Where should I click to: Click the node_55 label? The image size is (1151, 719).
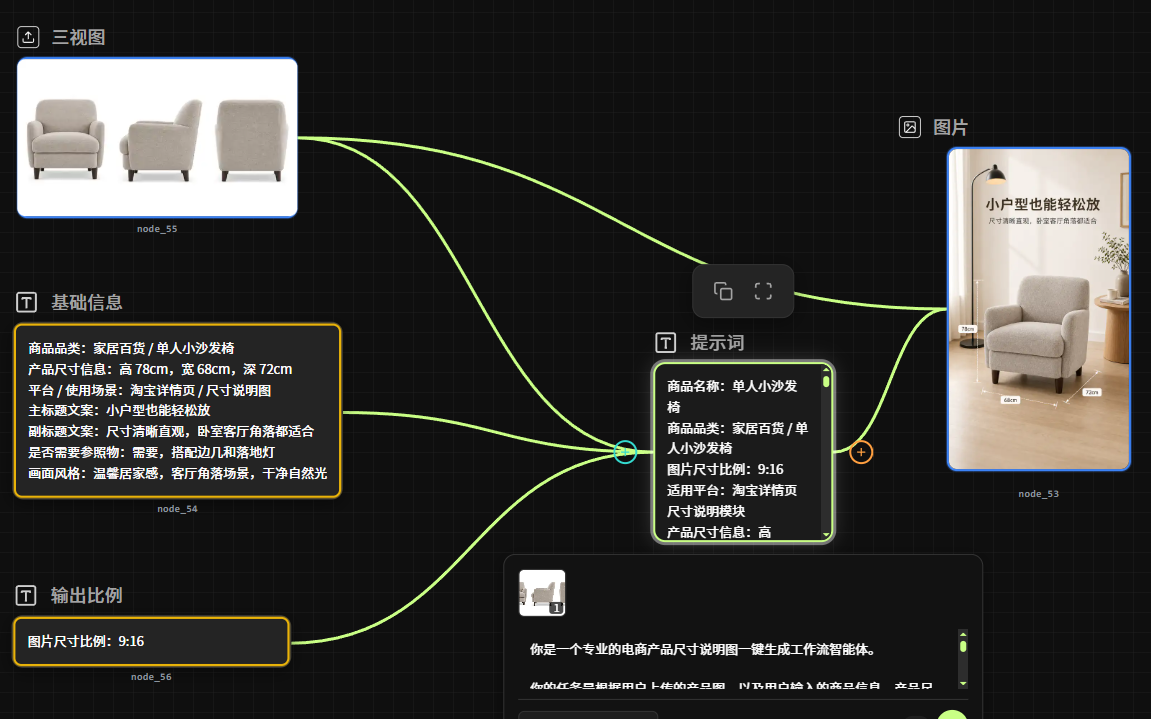[157, 228]
